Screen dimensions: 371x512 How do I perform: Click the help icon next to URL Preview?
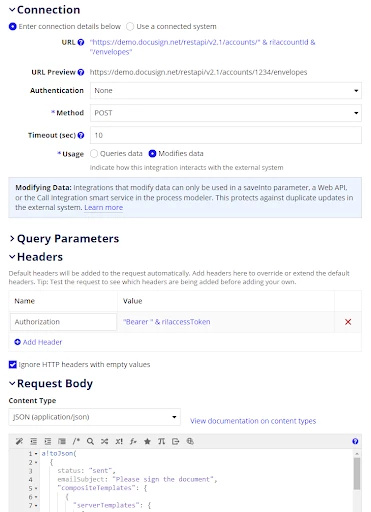[81, 72]
